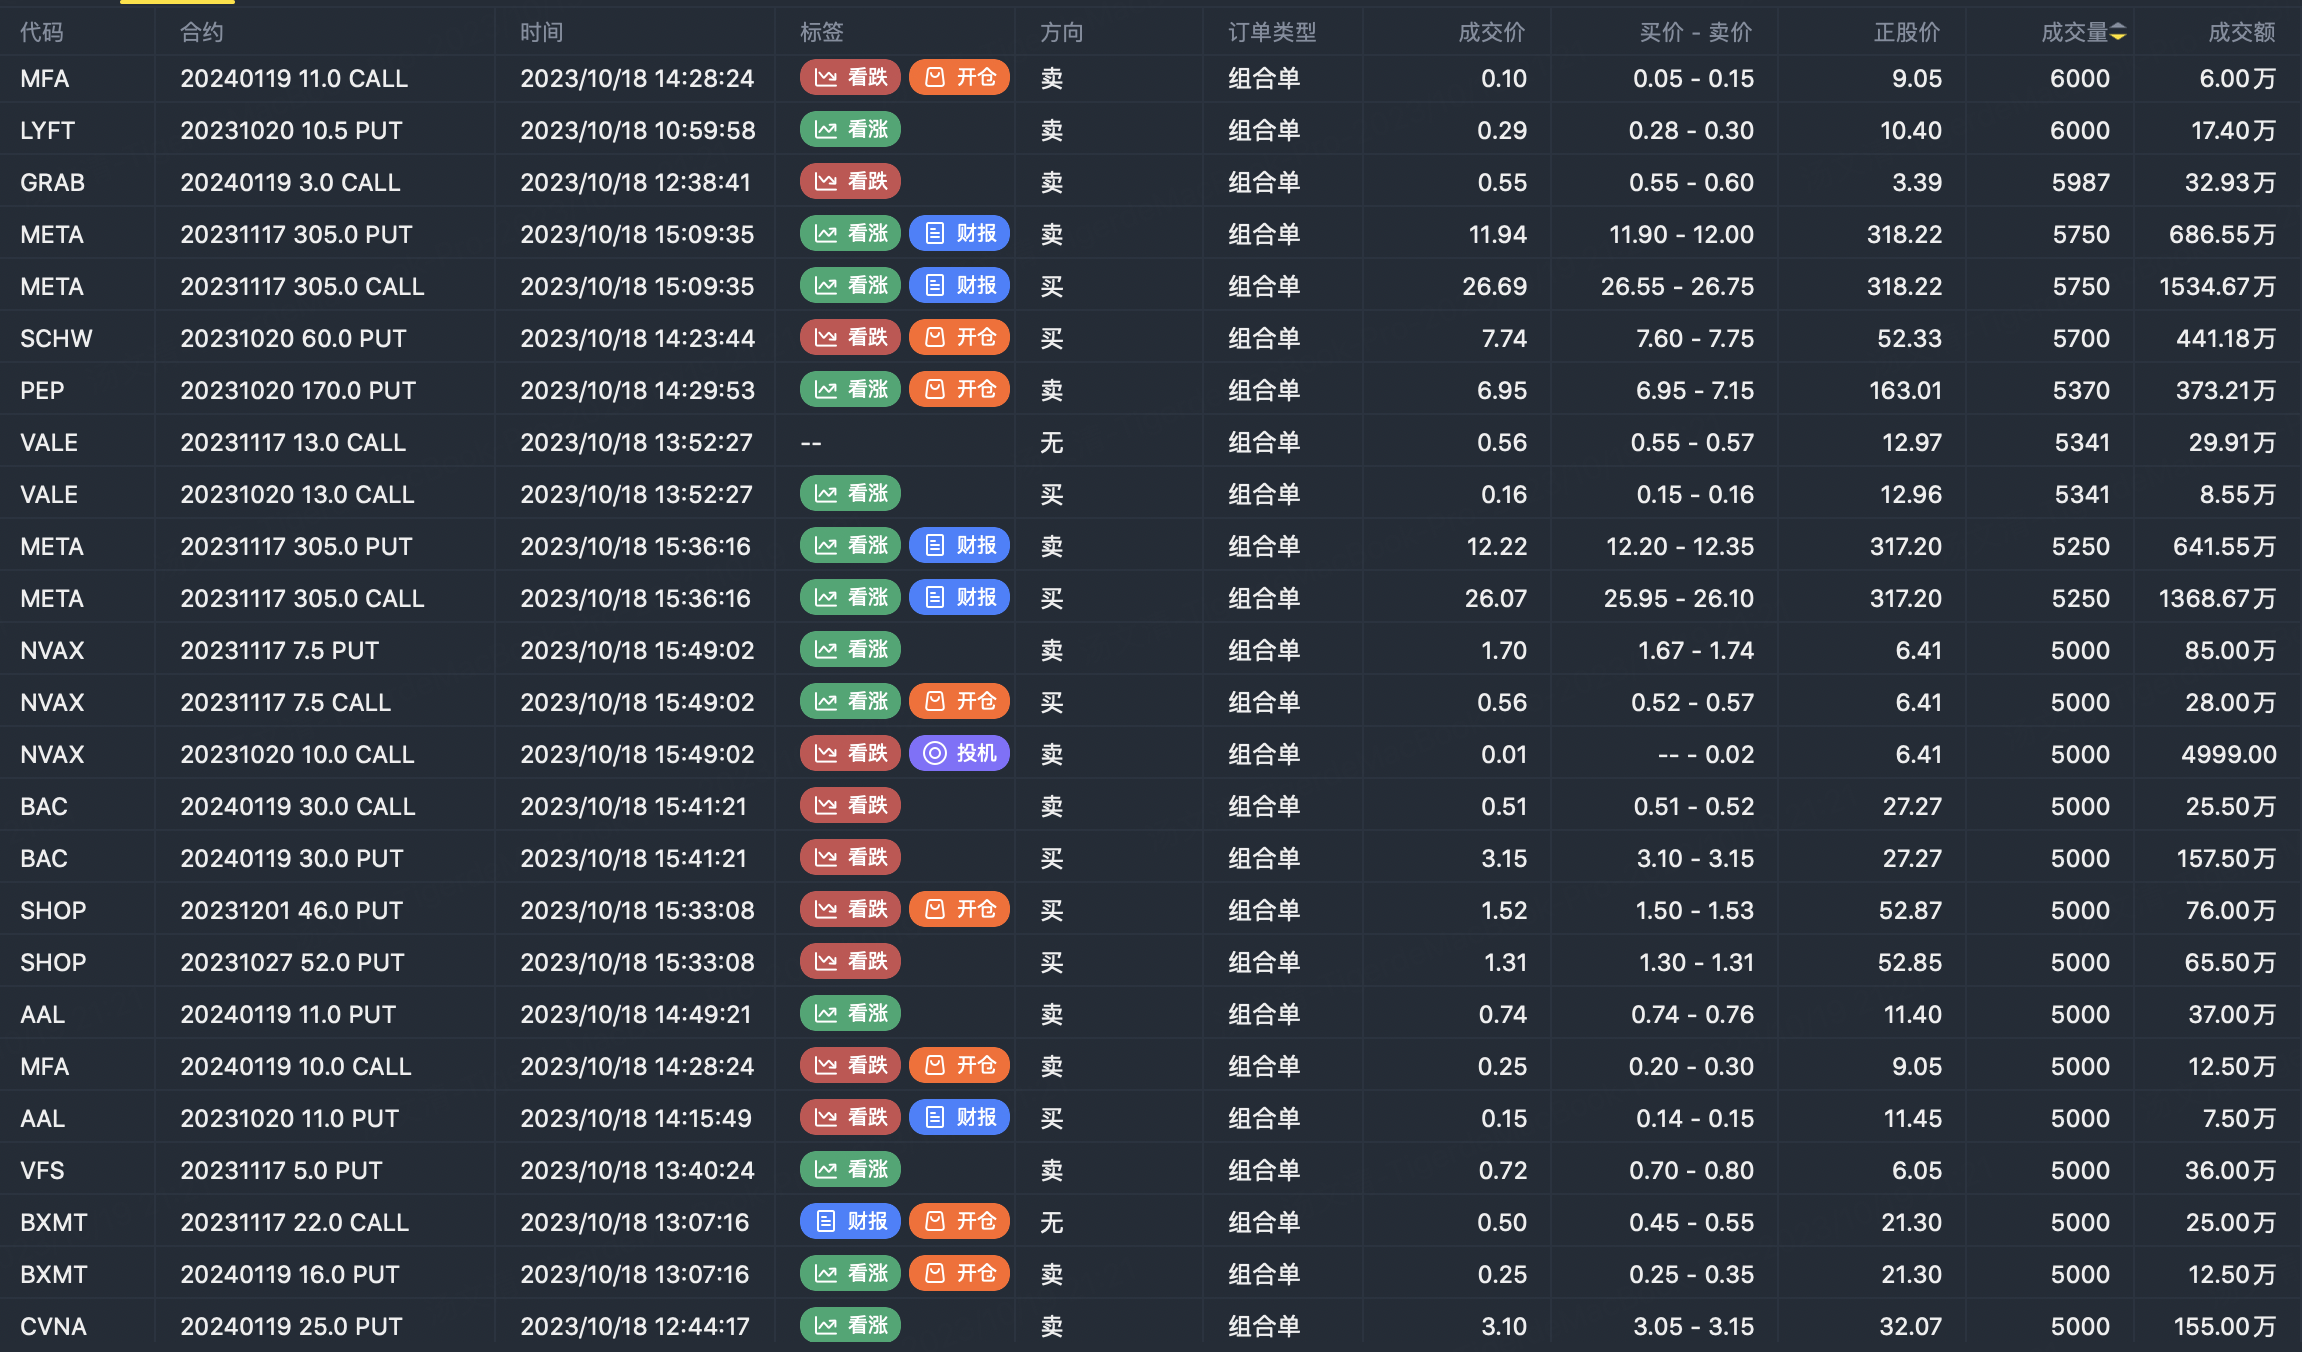Click the 正股价 column header
This screenshot has width=2302, height=1352.
point(1908,33)
